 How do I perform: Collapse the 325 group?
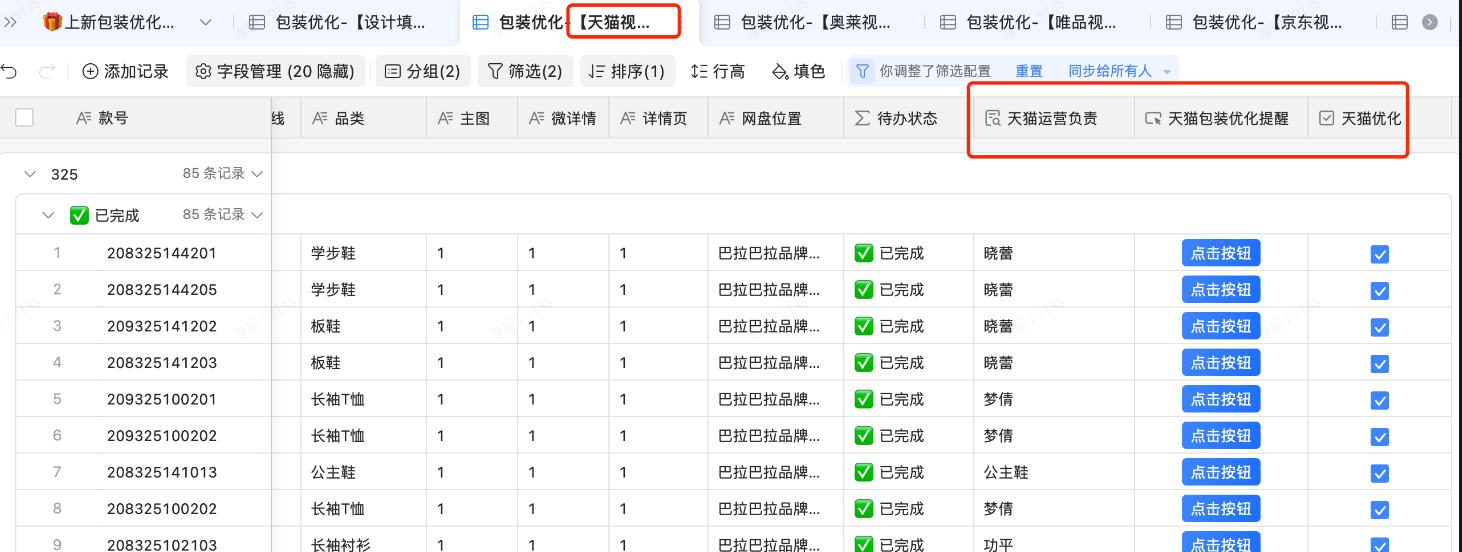pyautogui.click(x=29, y=174)
